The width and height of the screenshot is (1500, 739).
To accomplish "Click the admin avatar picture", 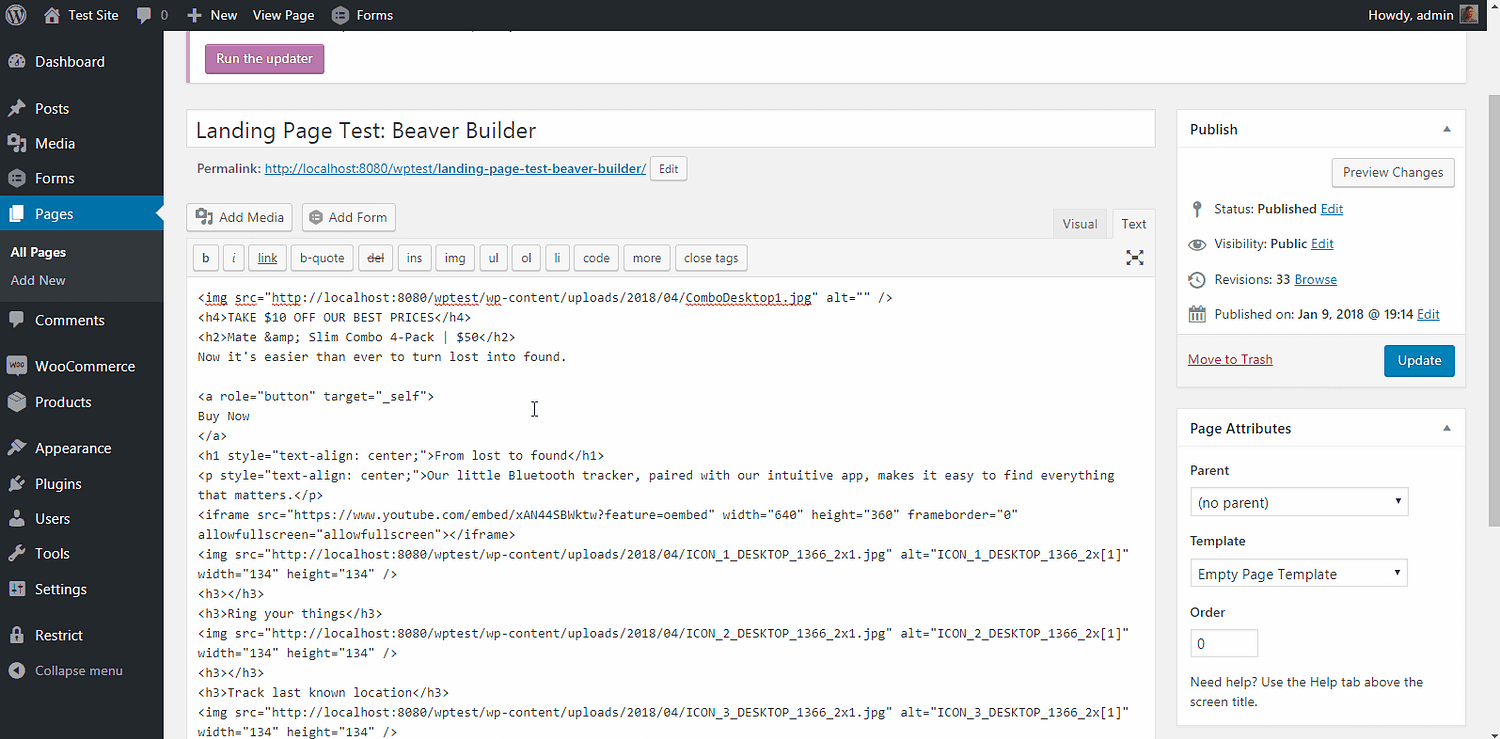I will click(x=1468, y=15).
